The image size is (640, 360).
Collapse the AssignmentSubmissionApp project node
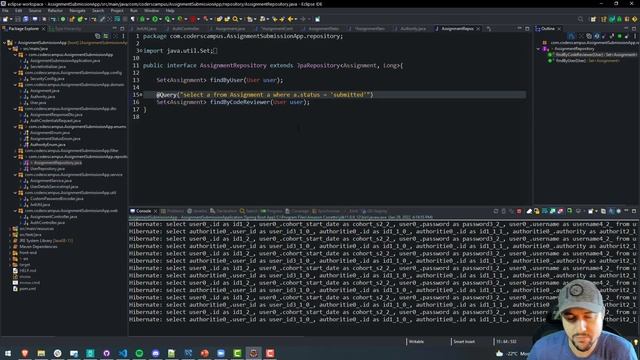tap(4, 42)
